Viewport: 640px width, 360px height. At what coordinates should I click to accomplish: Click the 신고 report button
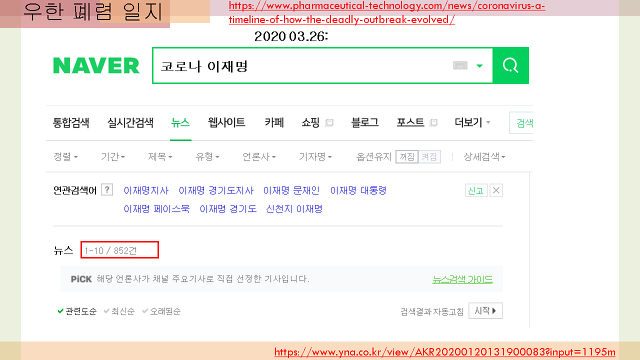pyautogui.click(x=476, y=191)
